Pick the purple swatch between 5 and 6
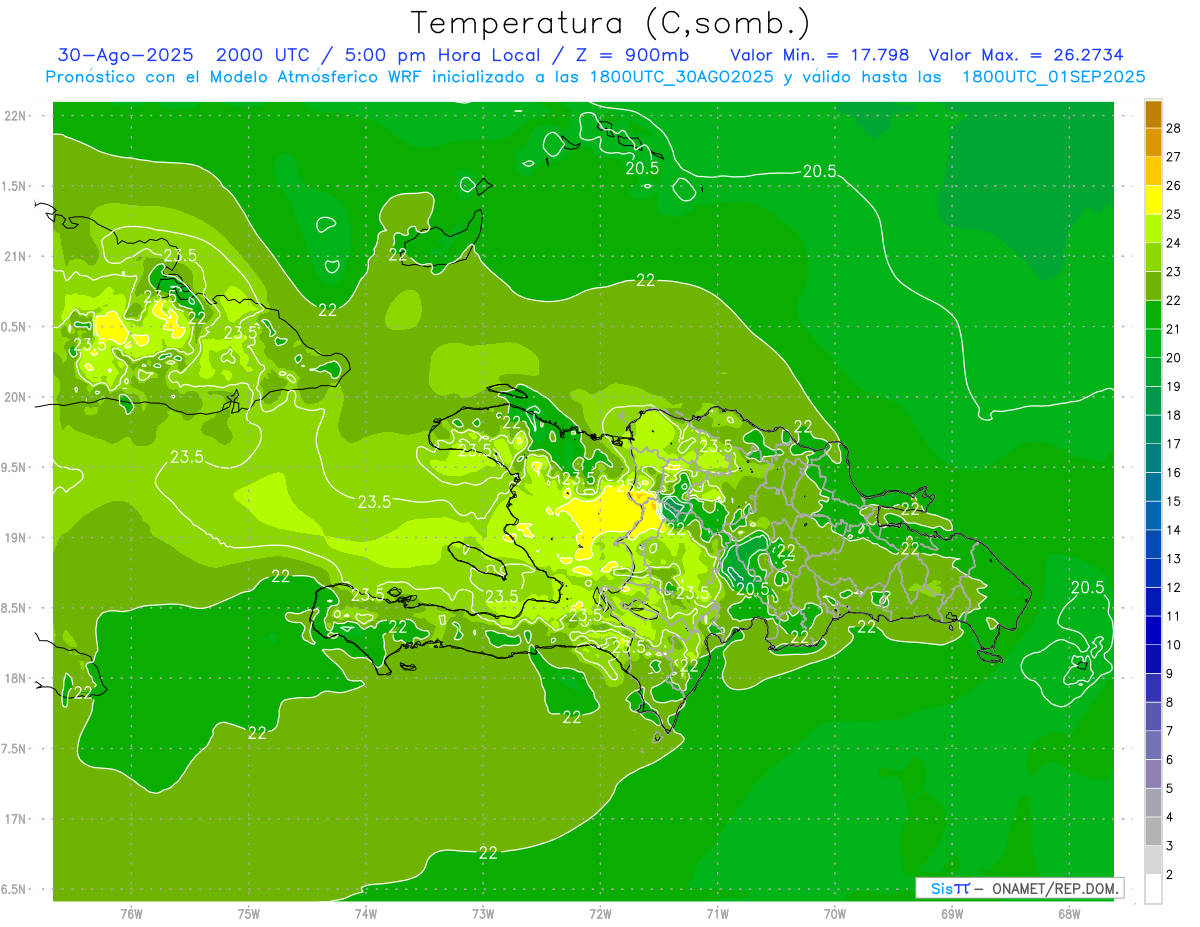The image size is (1200, 927). (1153, 775)
